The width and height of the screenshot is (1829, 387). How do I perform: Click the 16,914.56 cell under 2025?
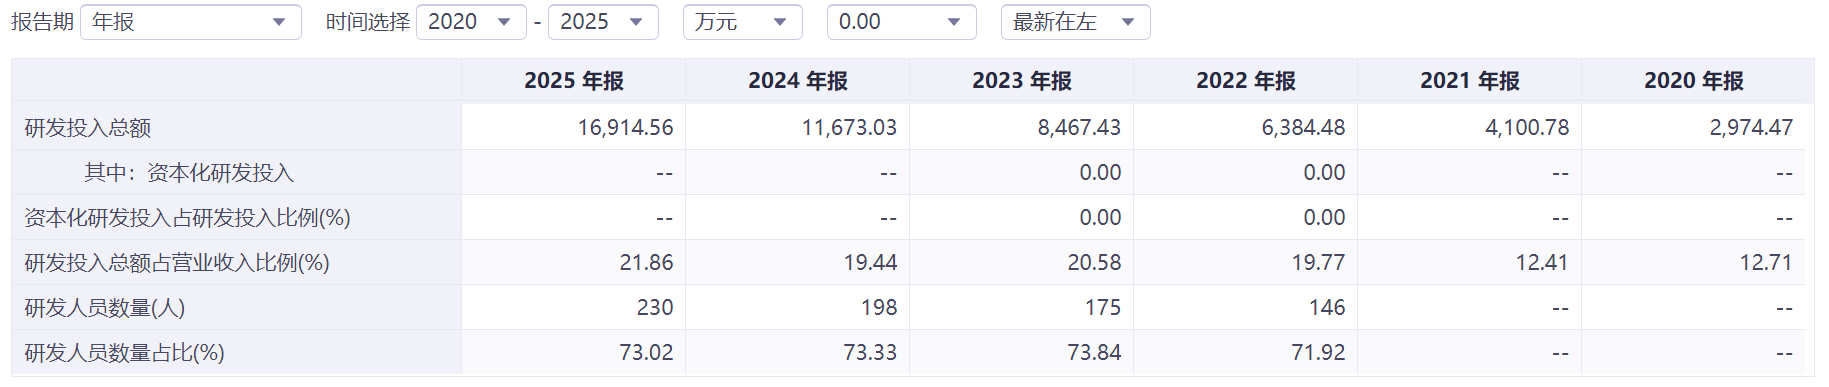[x=625, y=128]
